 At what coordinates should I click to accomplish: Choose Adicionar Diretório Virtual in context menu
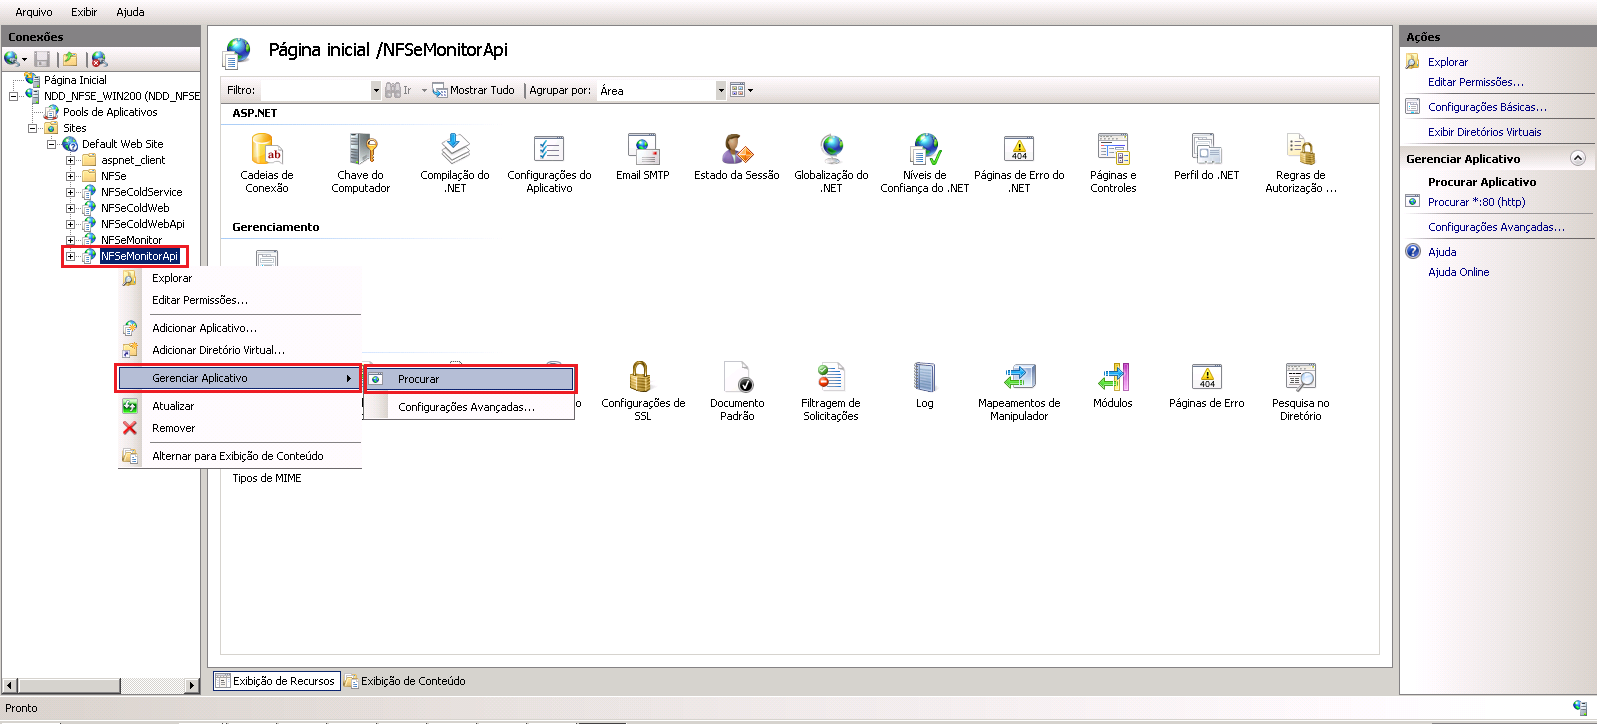click(x=240, y=350)
